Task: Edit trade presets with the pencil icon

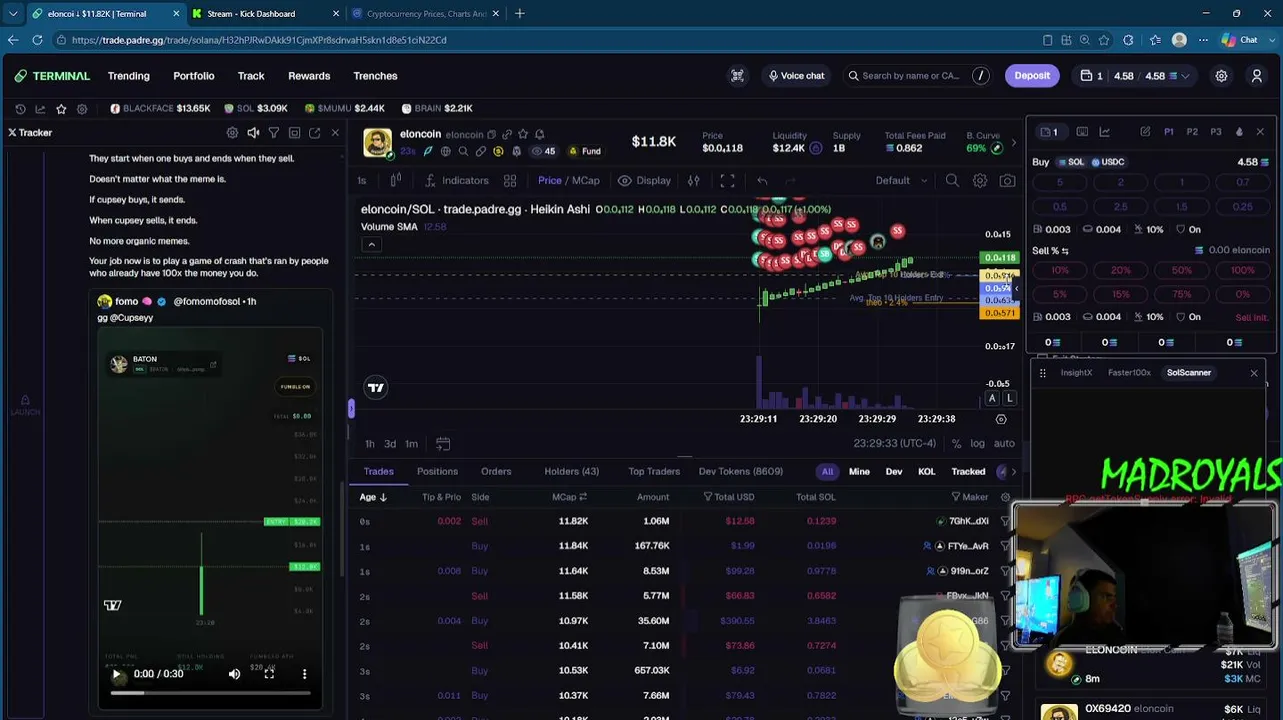Action: coord(1145,132)
